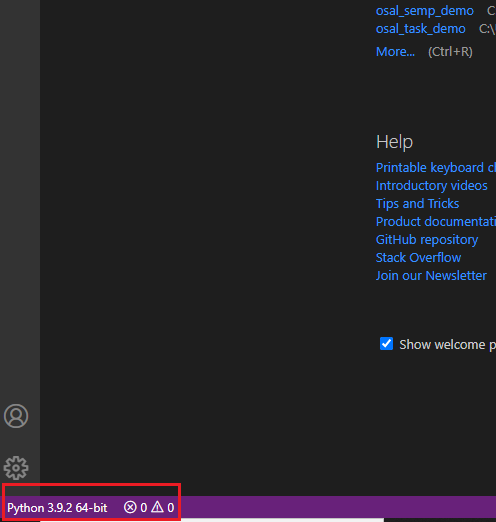
Task: Open the Tips and Tricks link
Action: 417,203
